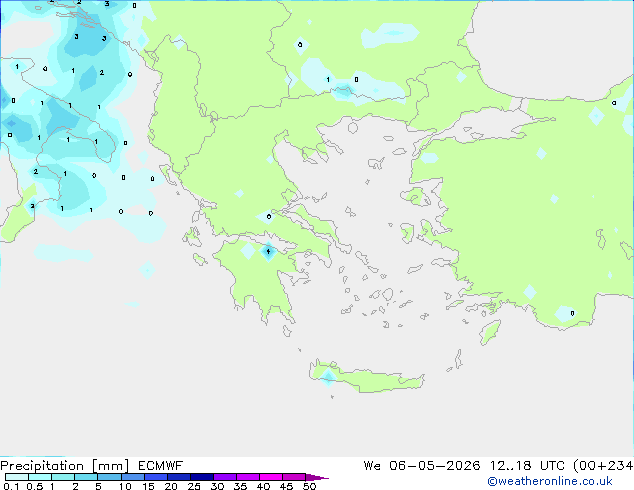Click the 45–50 mm magenta legend box
This screenshot has height=490, width=634.
[x=294, y=477]
